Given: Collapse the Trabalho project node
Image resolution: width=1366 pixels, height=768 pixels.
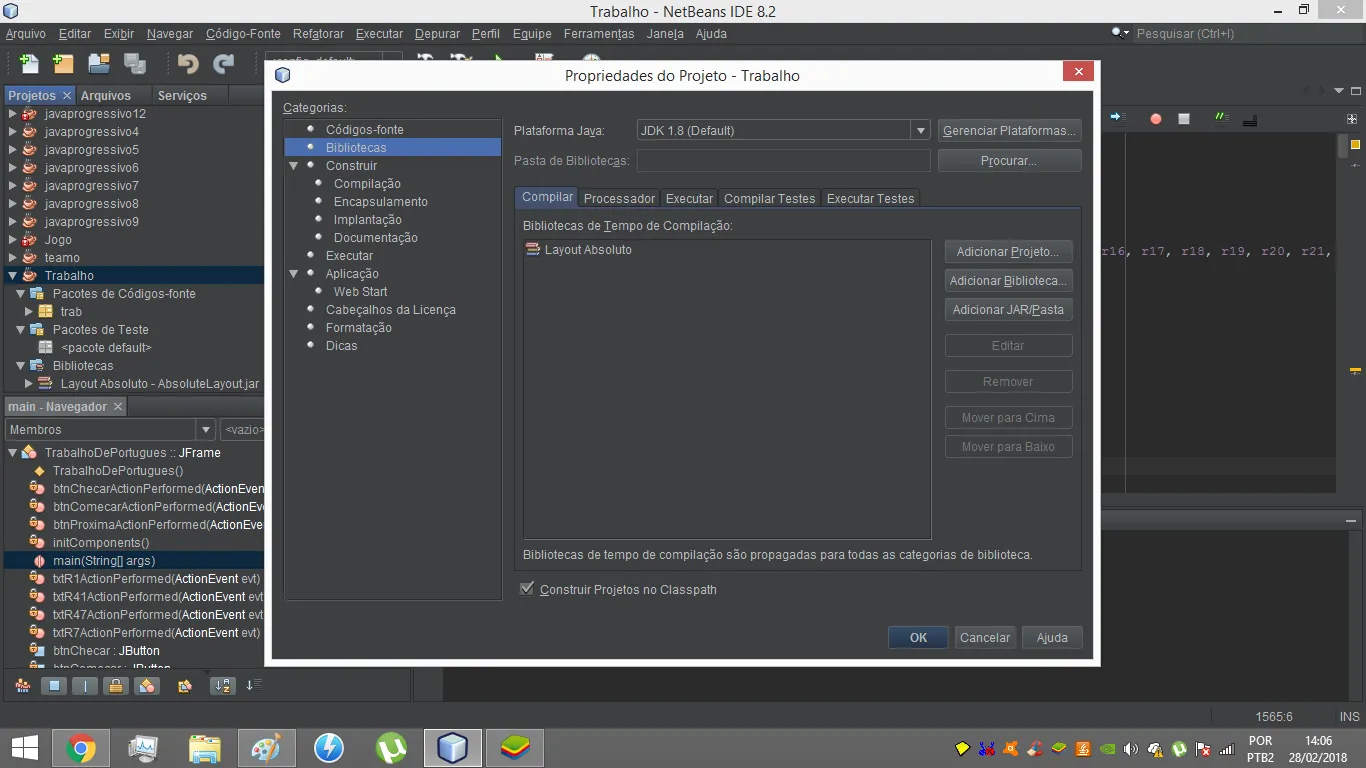Looking at the screenshot, I should [x=12, y=275].
